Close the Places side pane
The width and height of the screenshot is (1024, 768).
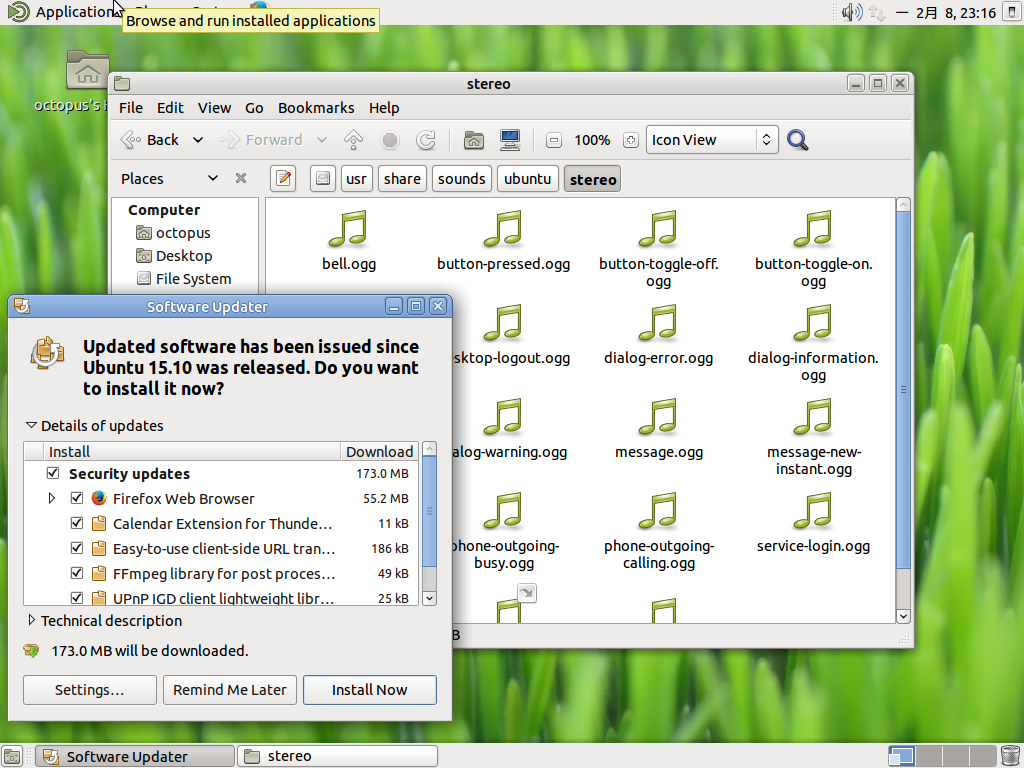coord(241,178)
